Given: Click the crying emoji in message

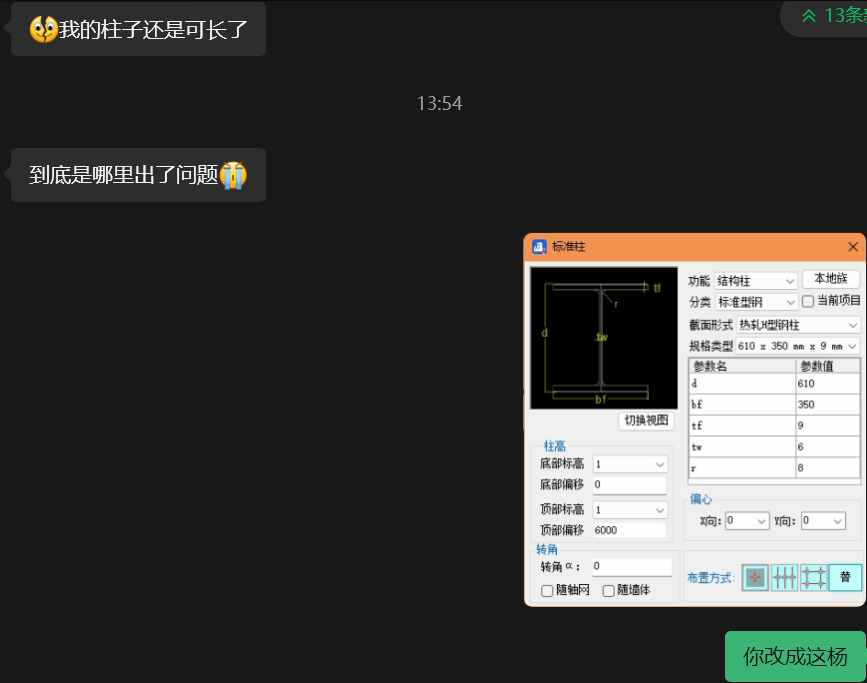Looking at the screenshot, I should [x=234, y=176].
